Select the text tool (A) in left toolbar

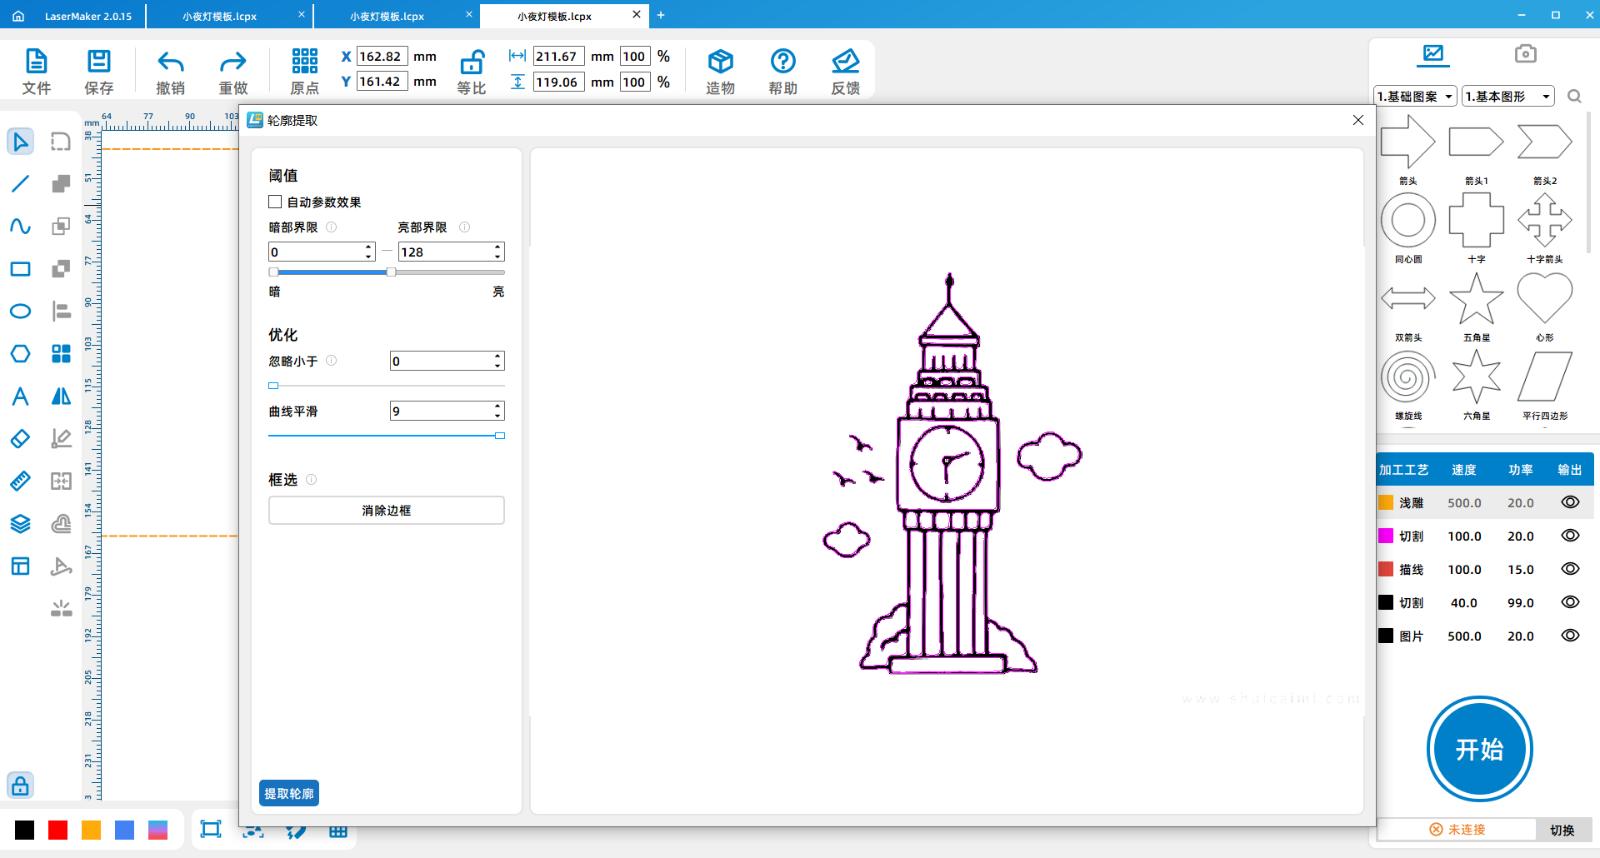coord(20,396)
